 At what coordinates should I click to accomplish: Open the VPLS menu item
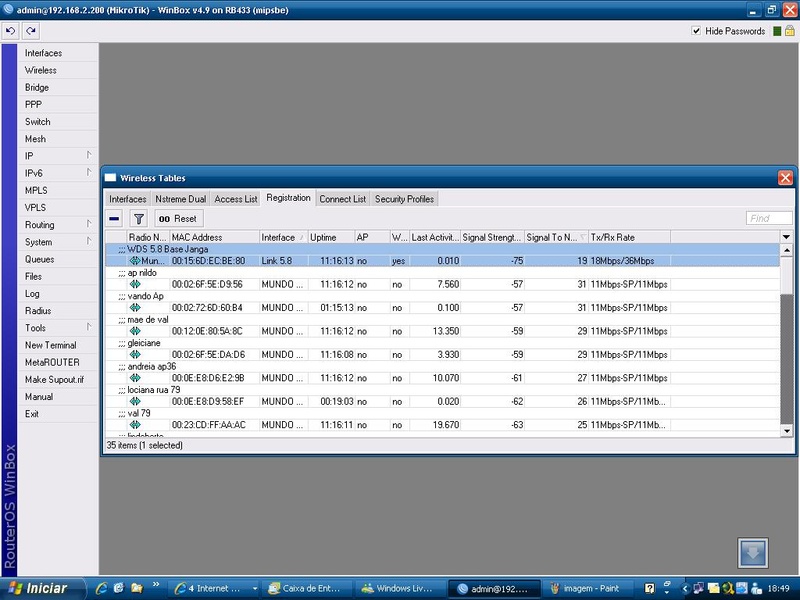tap(58, 208)
